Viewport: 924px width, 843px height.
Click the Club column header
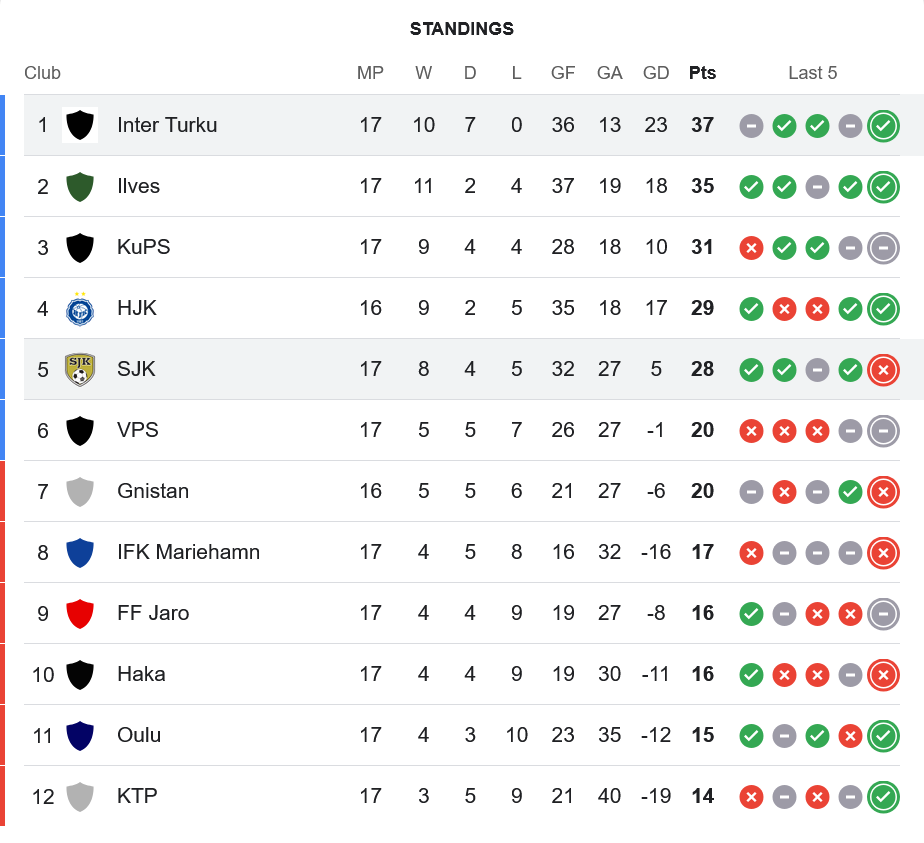(x=42, y=73)
